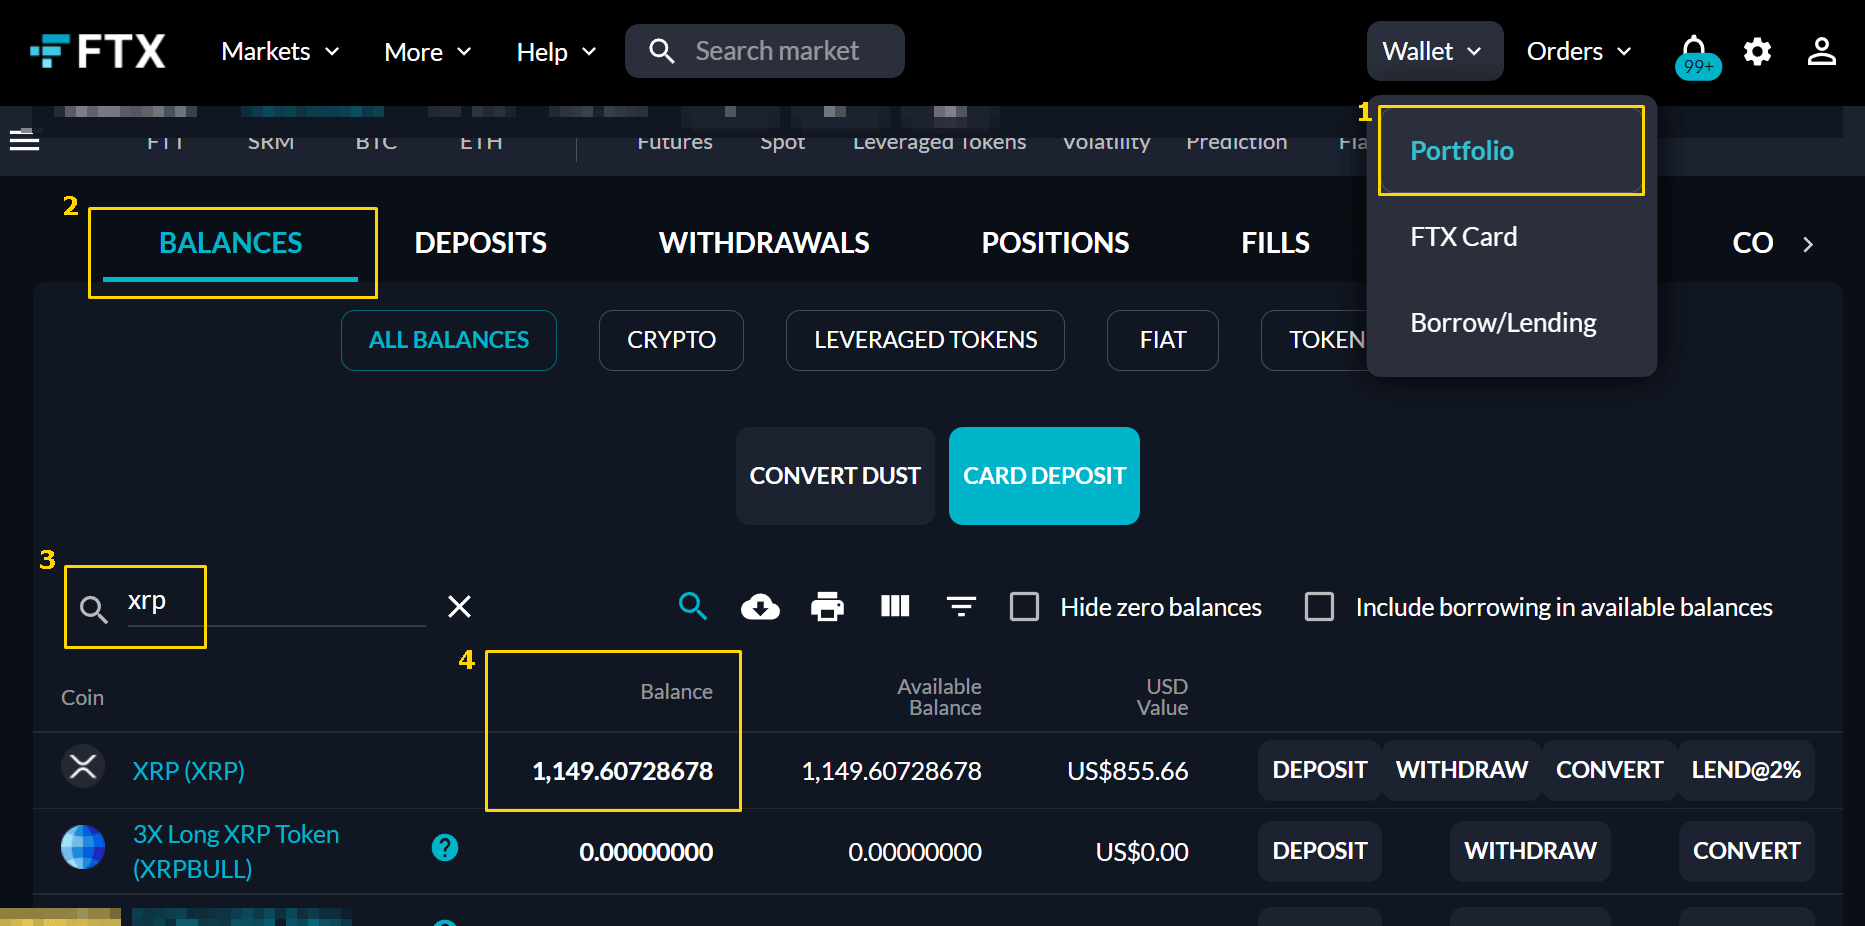Screen dimensions: 1865x926
Task: Sort by USD Value column header
Action: (1162, 697)
